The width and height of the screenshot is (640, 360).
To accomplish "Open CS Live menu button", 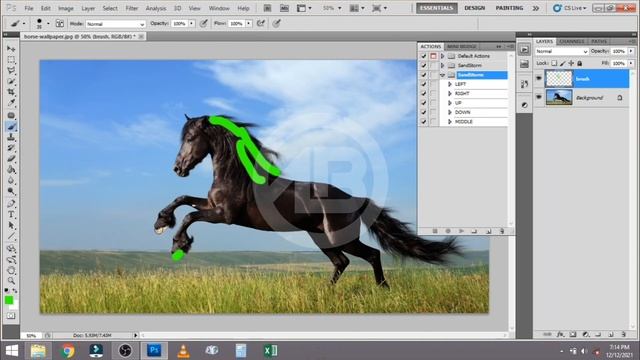I will click(570, 8).
